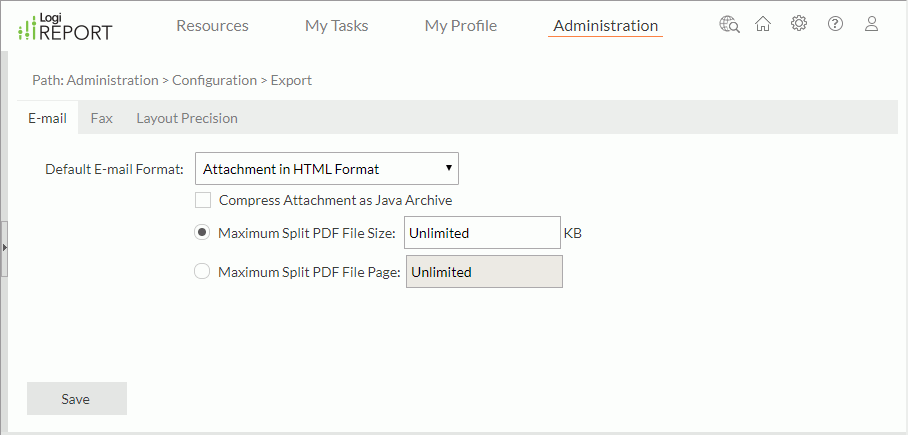The width and height of the screenshot is (908, 435).
Task: Select Maximum Split PDF File Page radio
Action: pos(203,271)
